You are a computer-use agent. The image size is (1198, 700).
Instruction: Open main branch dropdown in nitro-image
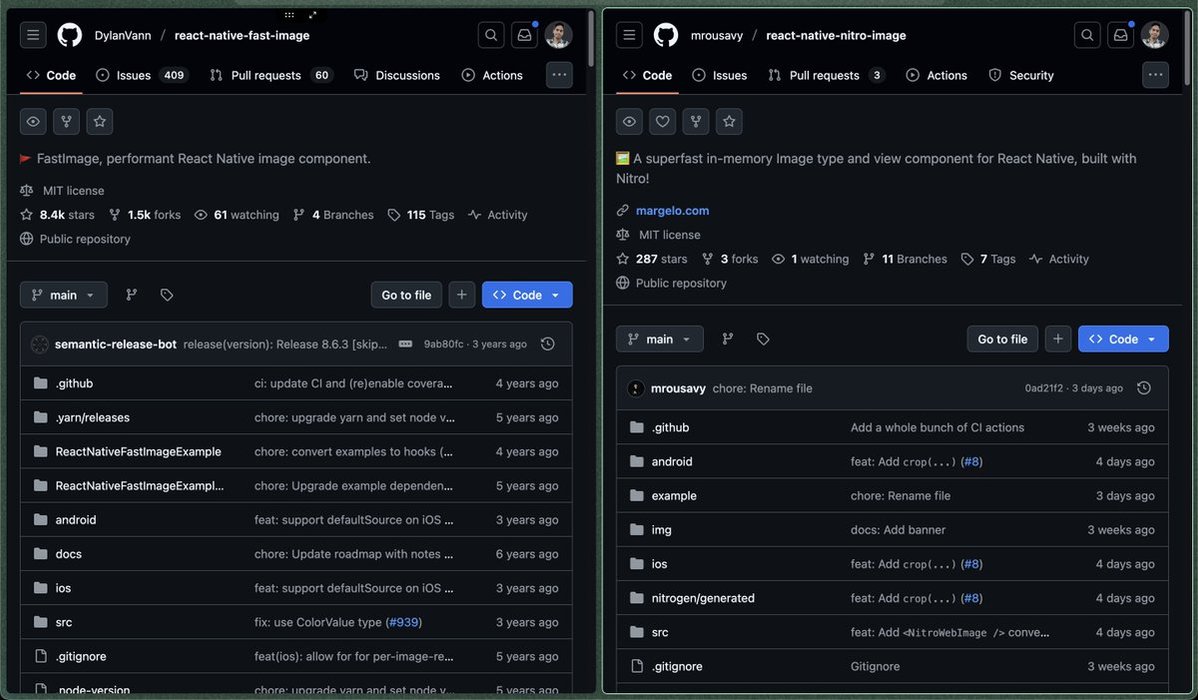(659, 339)
